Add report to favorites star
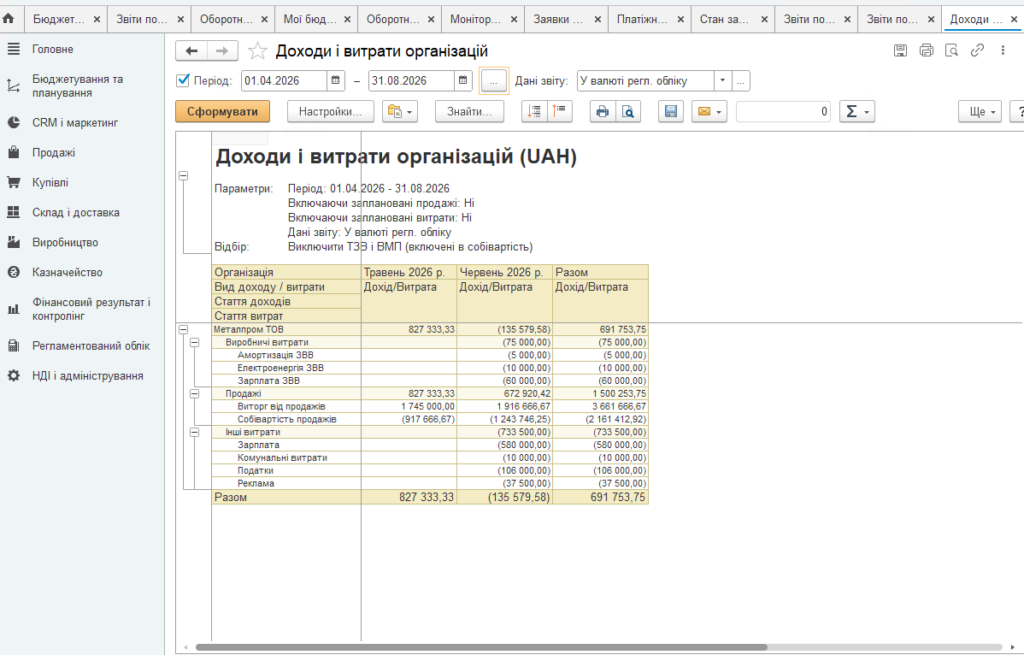 click(257, 51)
